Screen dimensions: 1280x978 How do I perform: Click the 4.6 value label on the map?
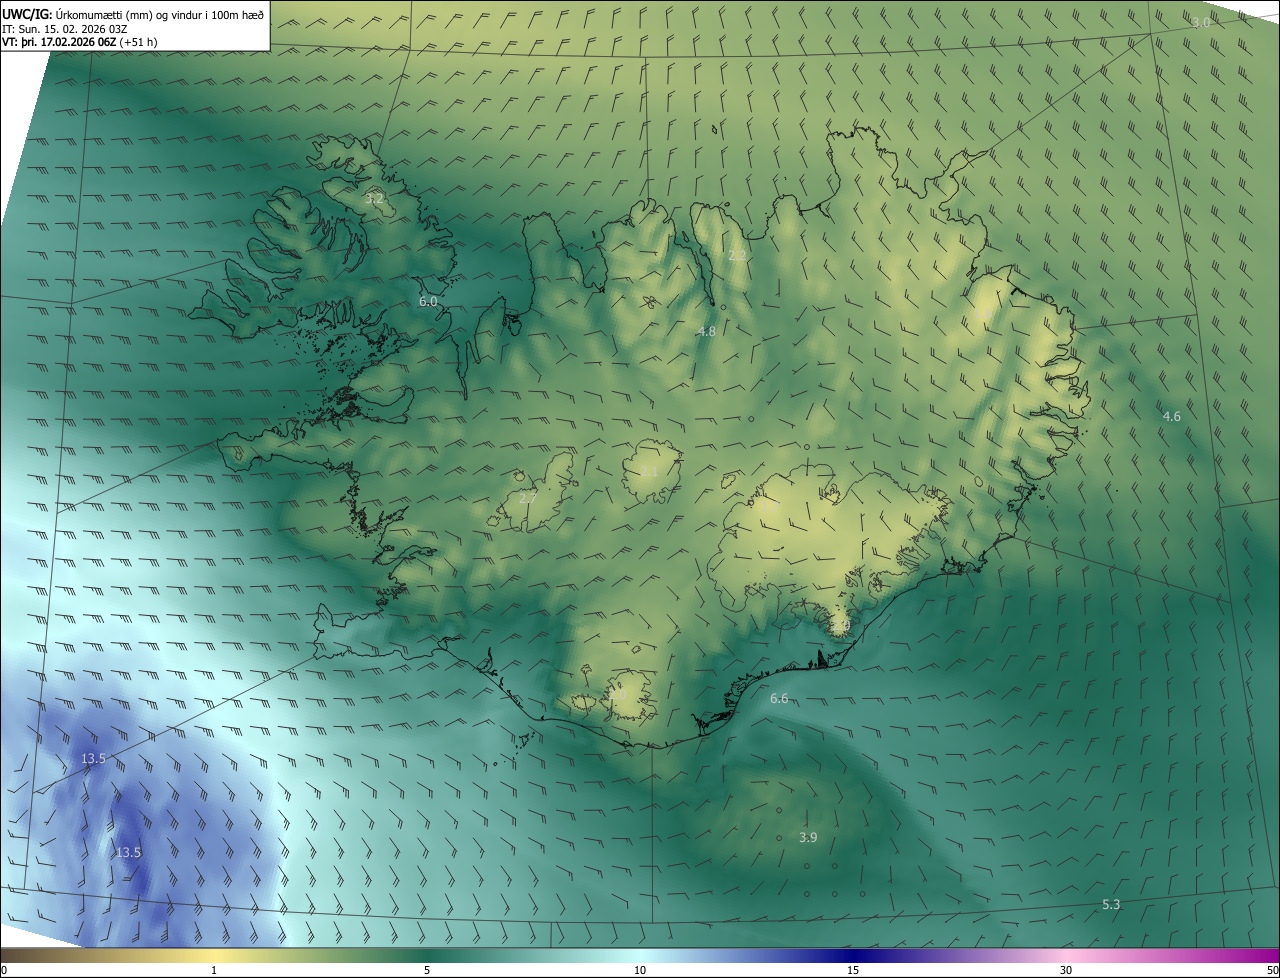(1172, 416)
